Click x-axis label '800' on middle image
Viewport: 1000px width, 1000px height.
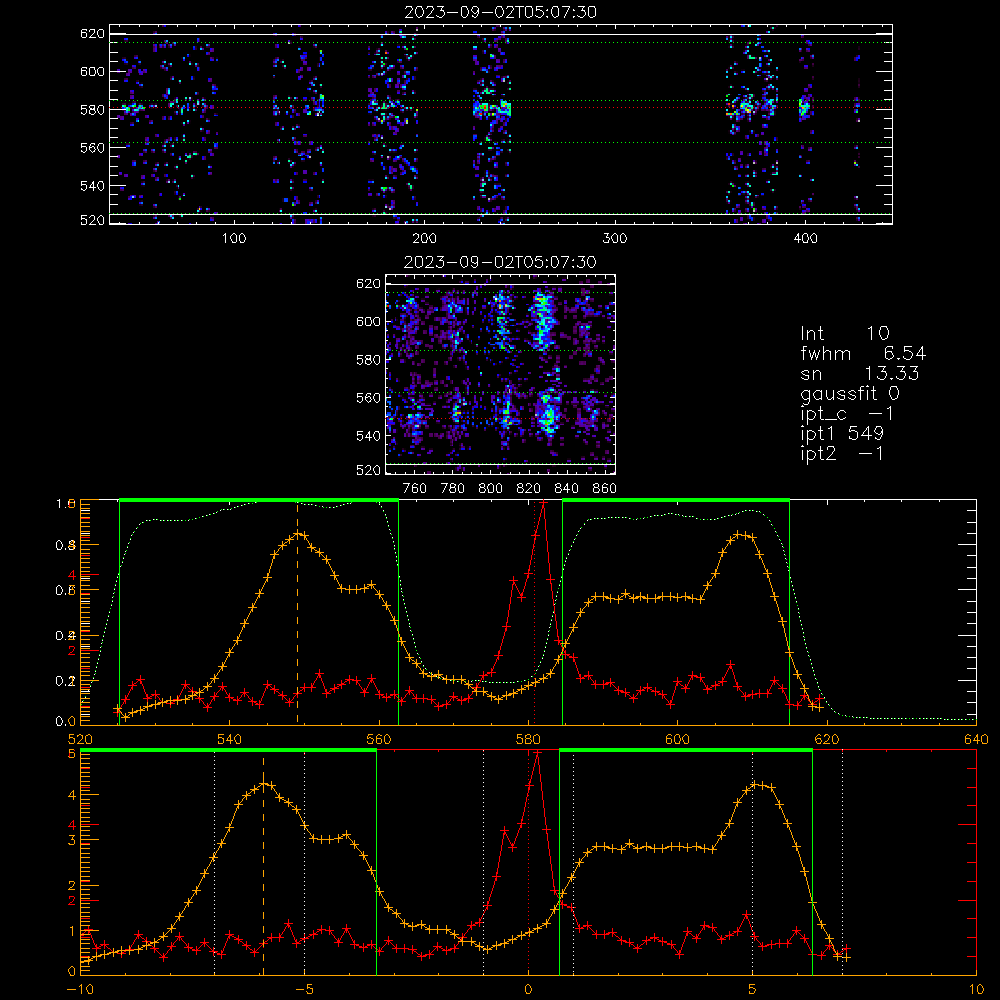[491, 489]
